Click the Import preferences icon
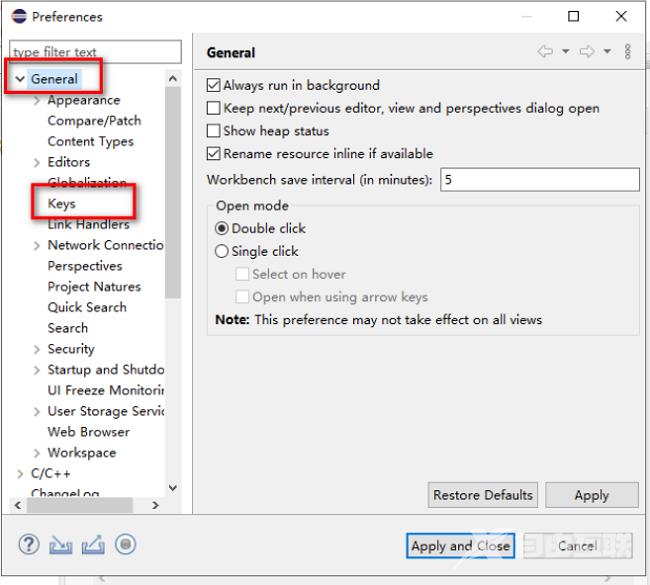 [61, 545]
